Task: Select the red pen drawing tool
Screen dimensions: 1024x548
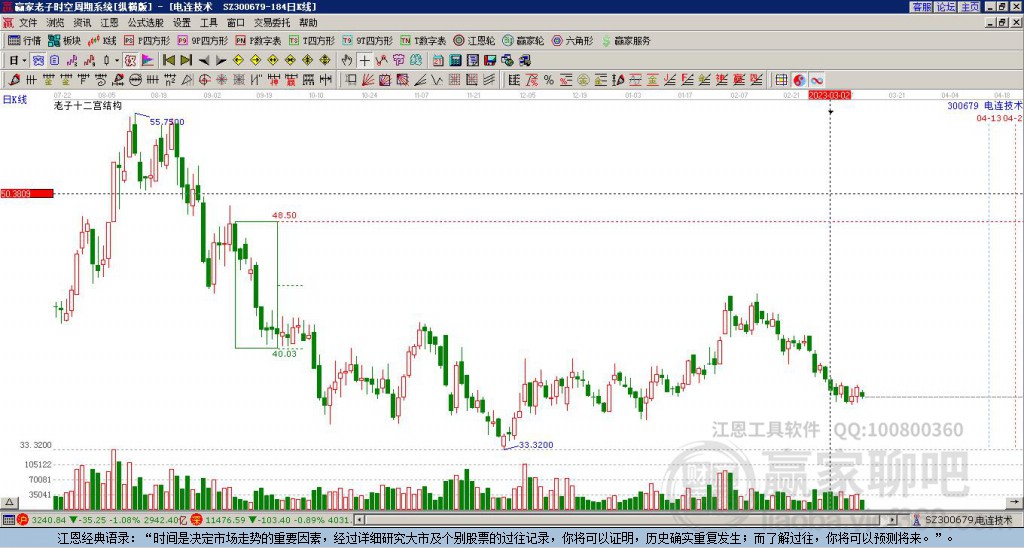Action: [x=14, y=80]
